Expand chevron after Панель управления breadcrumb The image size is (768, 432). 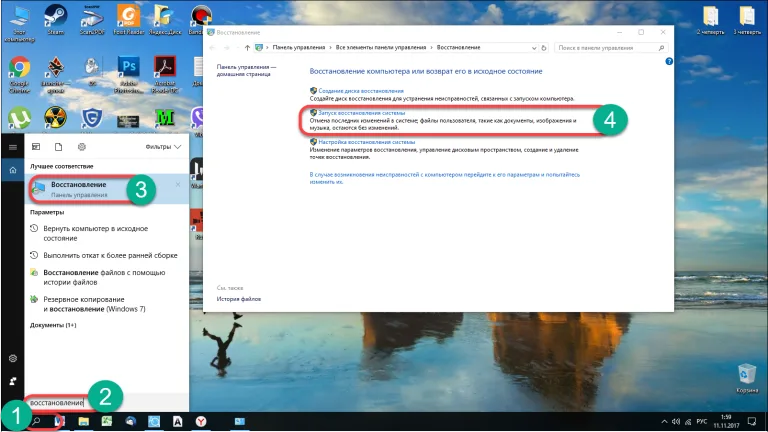pos(330,48)
